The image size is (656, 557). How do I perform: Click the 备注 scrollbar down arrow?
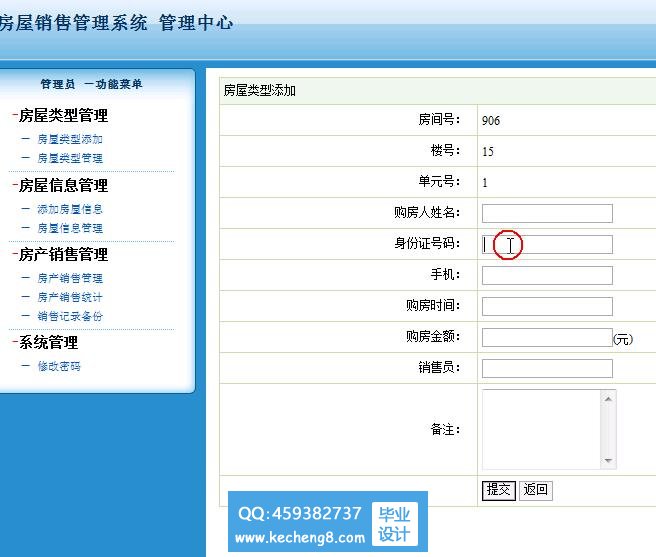pyautogui.click(x=608, y=461)
